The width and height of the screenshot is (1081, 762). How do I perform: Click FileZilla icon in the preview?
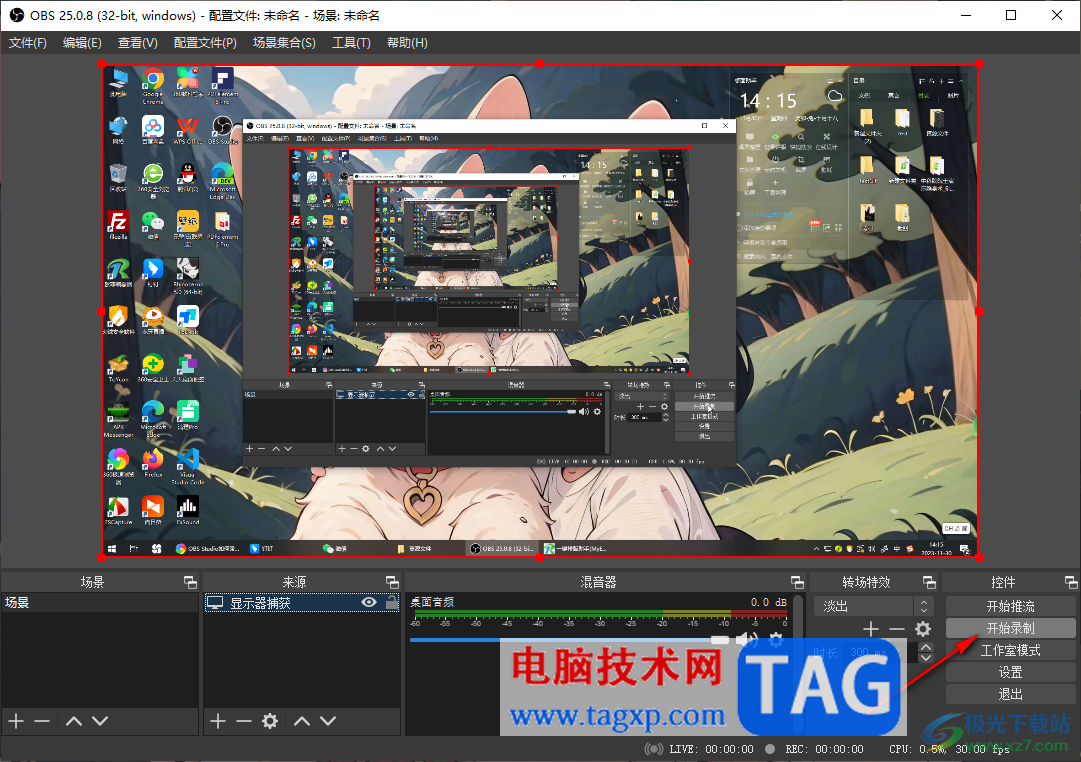pos(119,225)
